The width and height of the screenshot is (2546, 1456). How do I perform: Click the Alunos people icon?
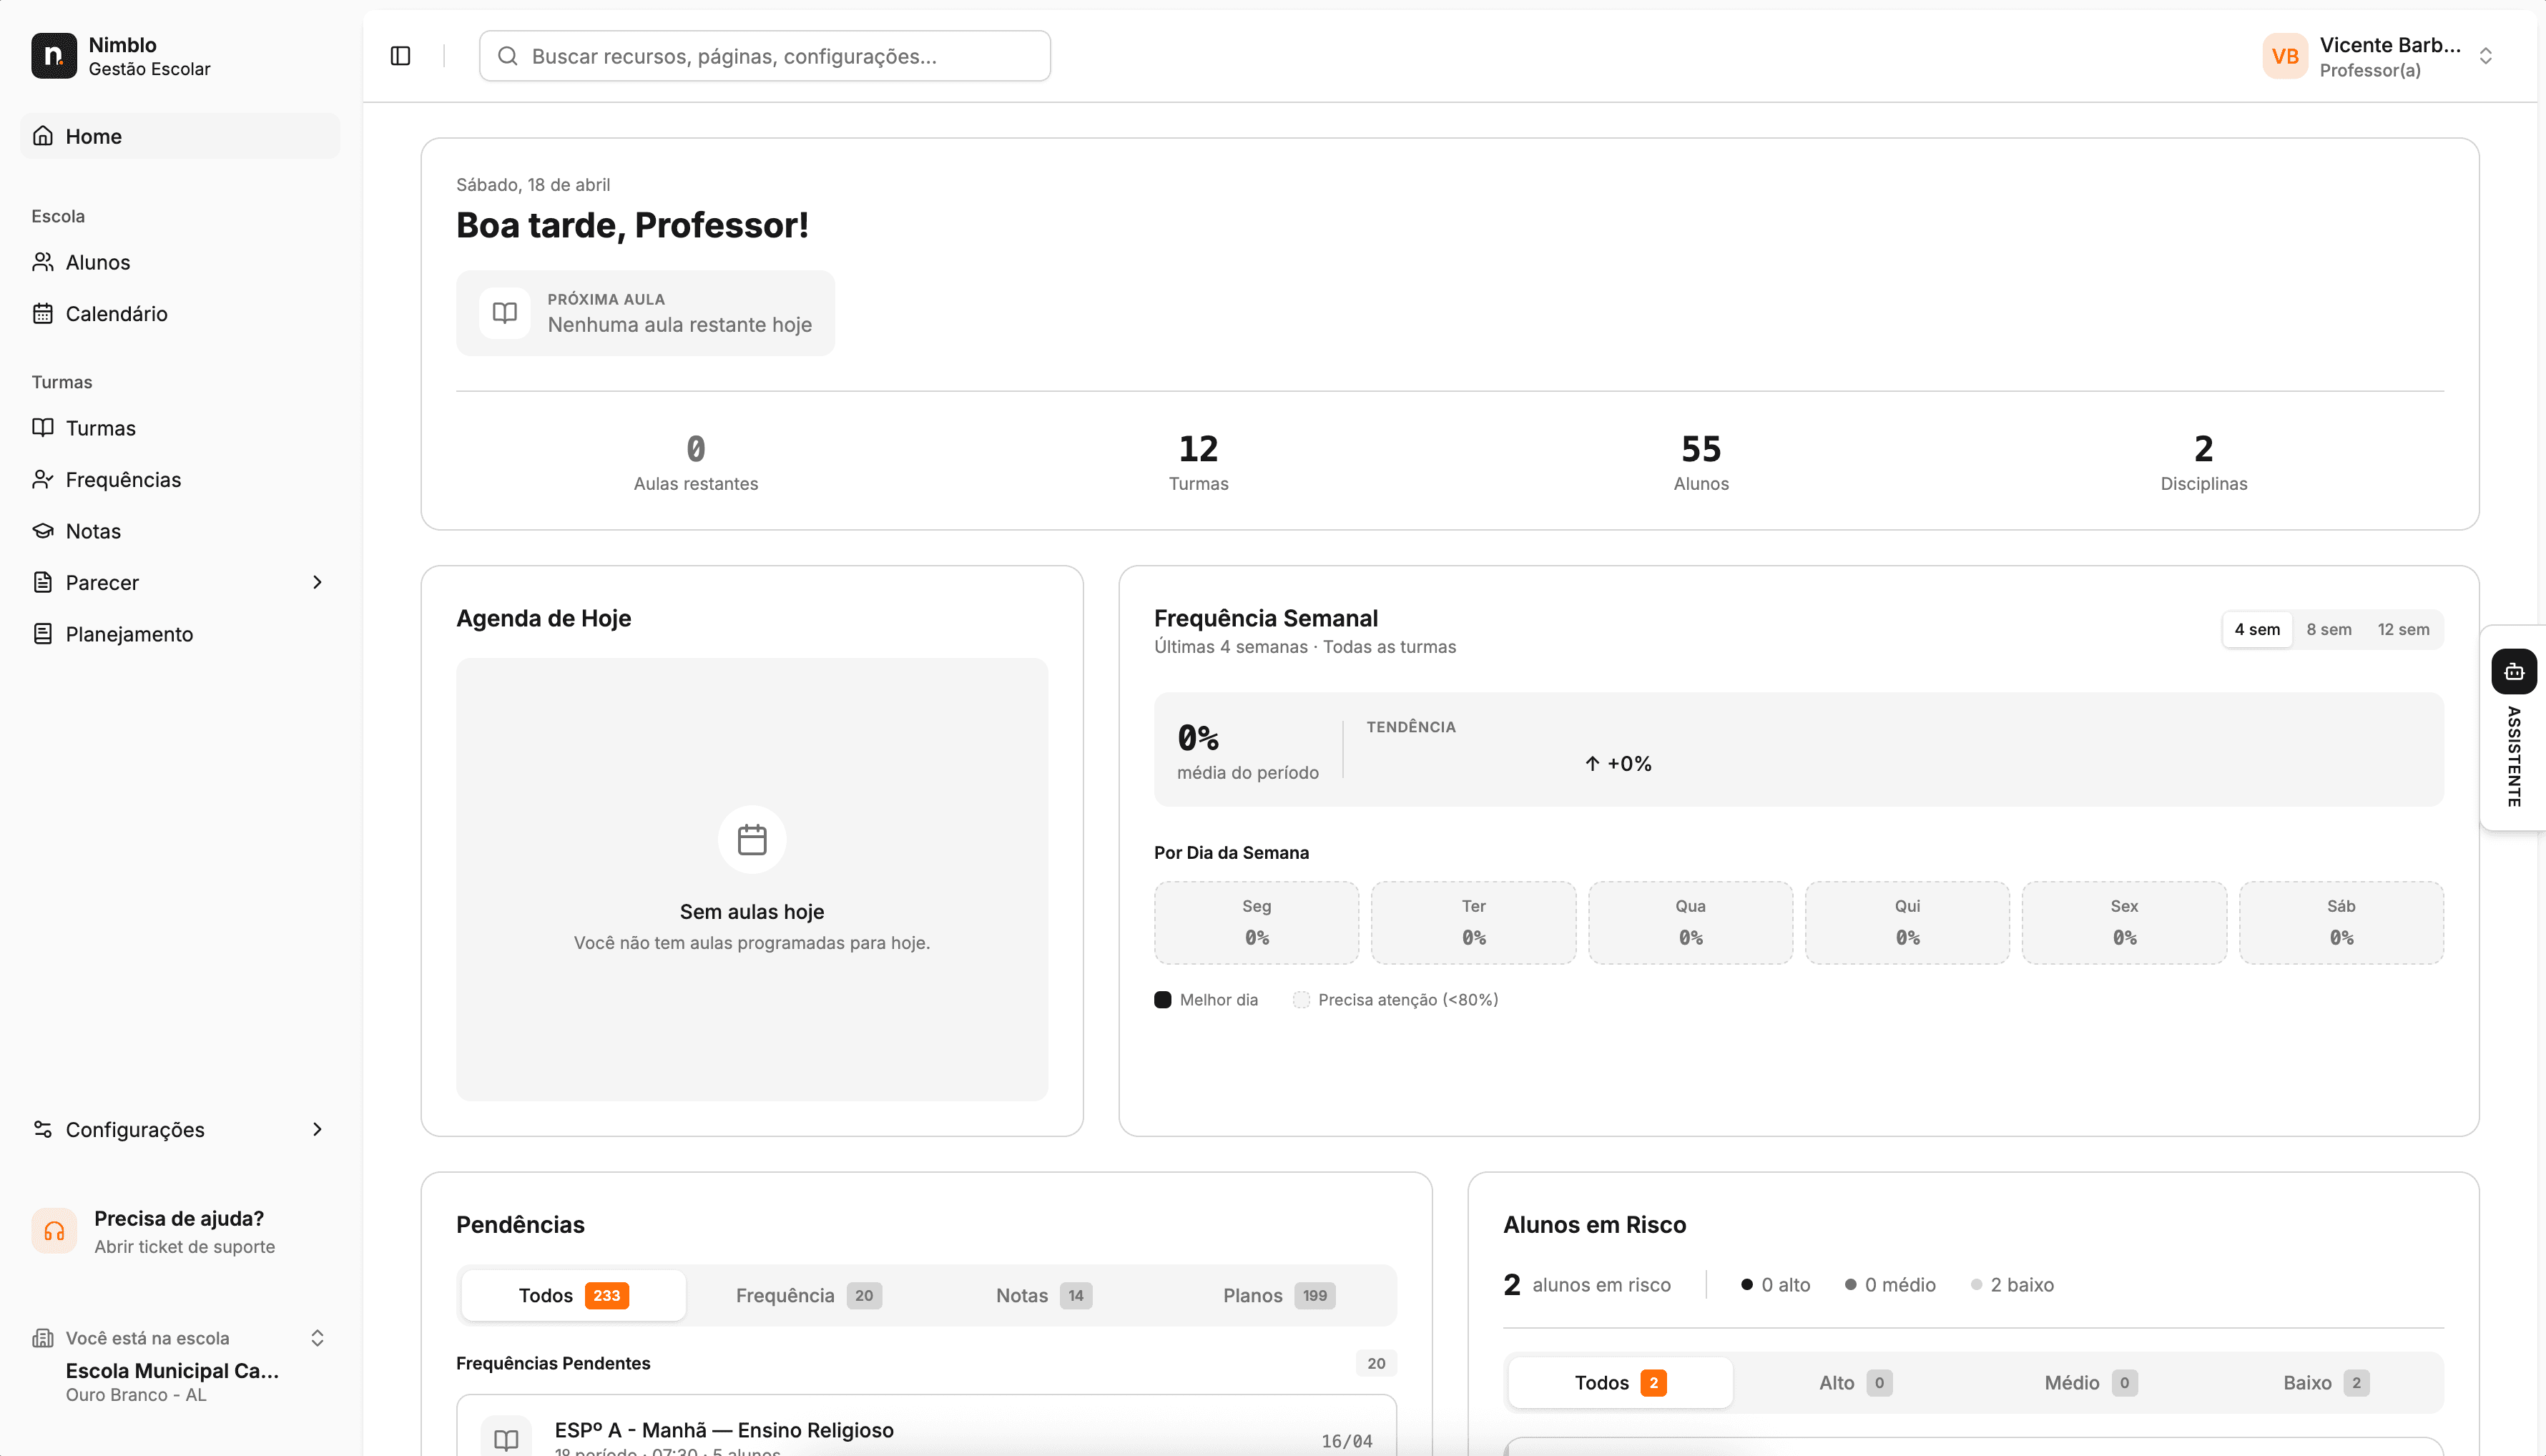[43, 262]
